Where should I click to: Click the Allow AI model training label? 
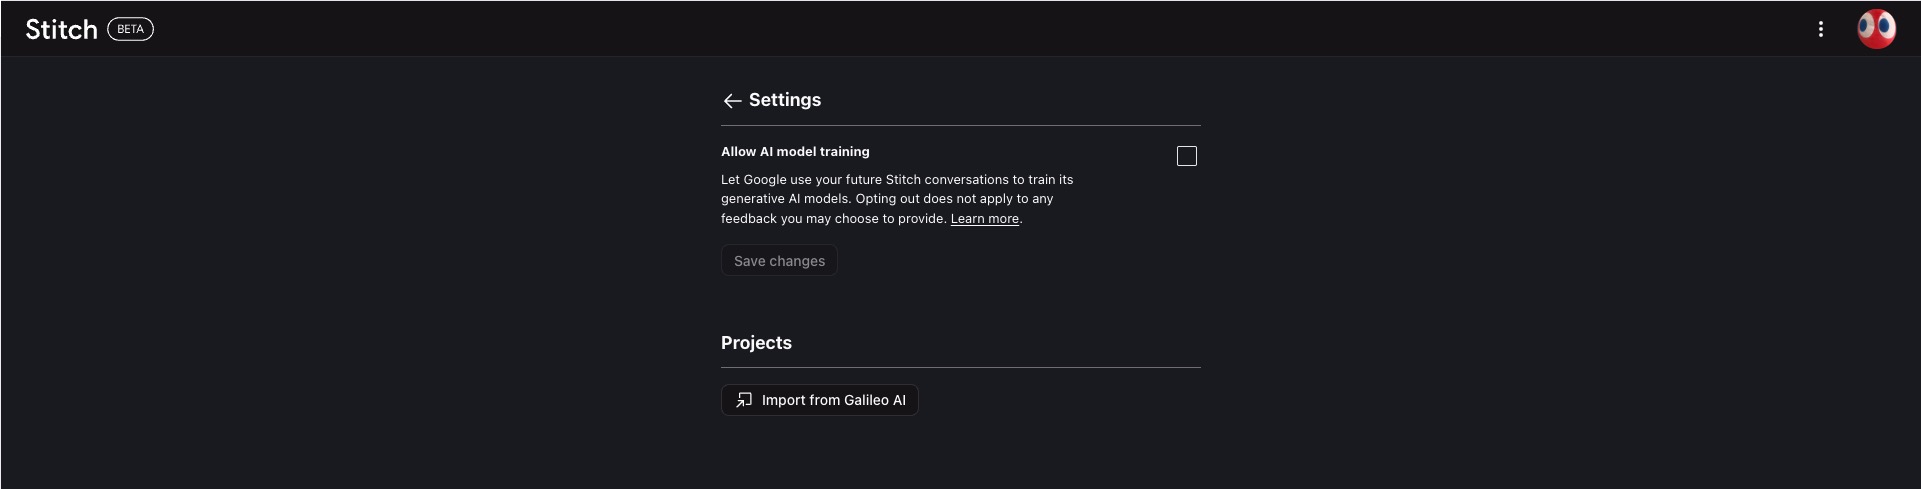coord(795,152)
